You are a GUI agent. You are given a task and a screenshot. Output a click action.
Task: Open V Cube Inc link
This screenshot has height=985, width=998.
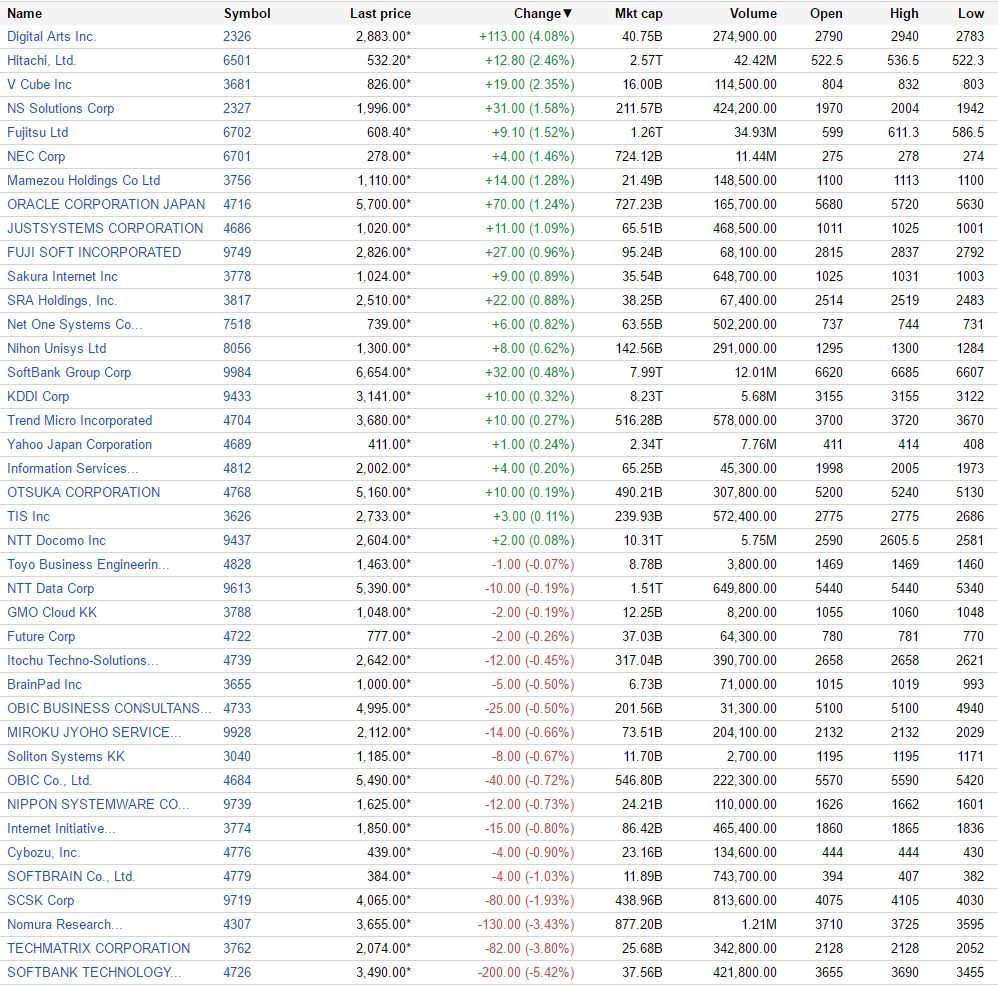(x=39, y=85)
